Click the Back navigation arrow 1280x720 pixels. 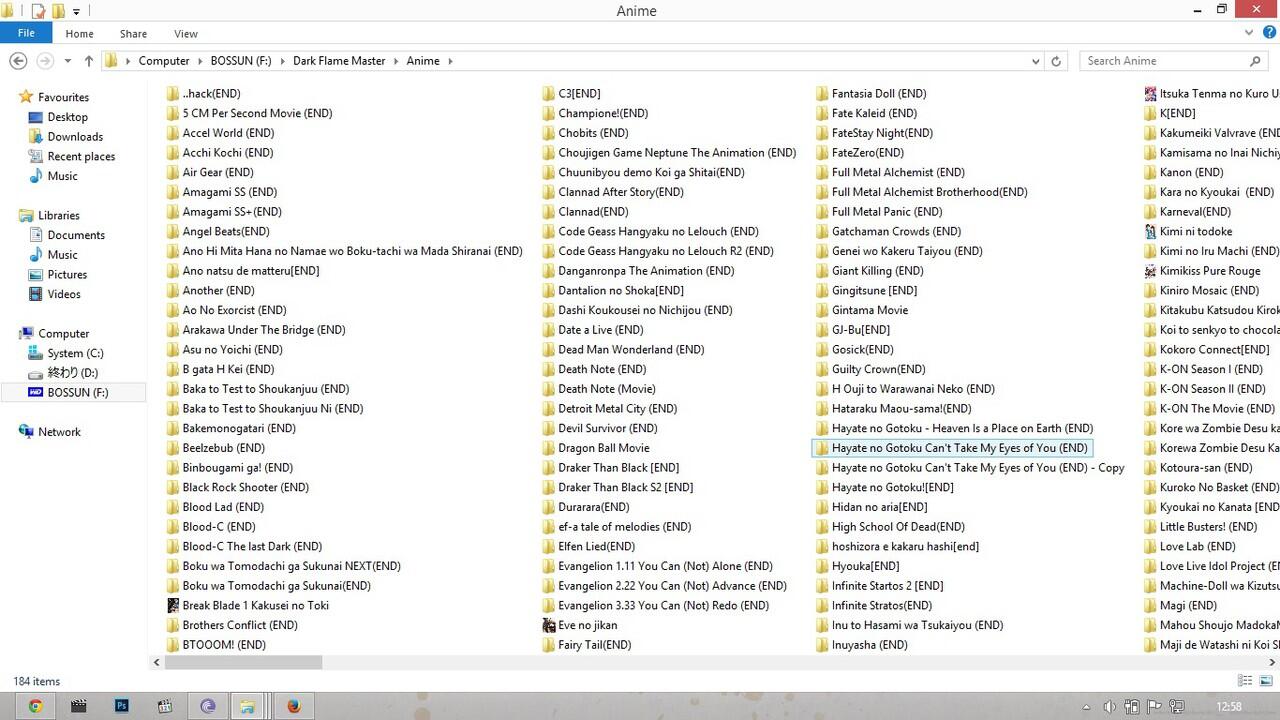pyautogui.click(x=18, y=61)
